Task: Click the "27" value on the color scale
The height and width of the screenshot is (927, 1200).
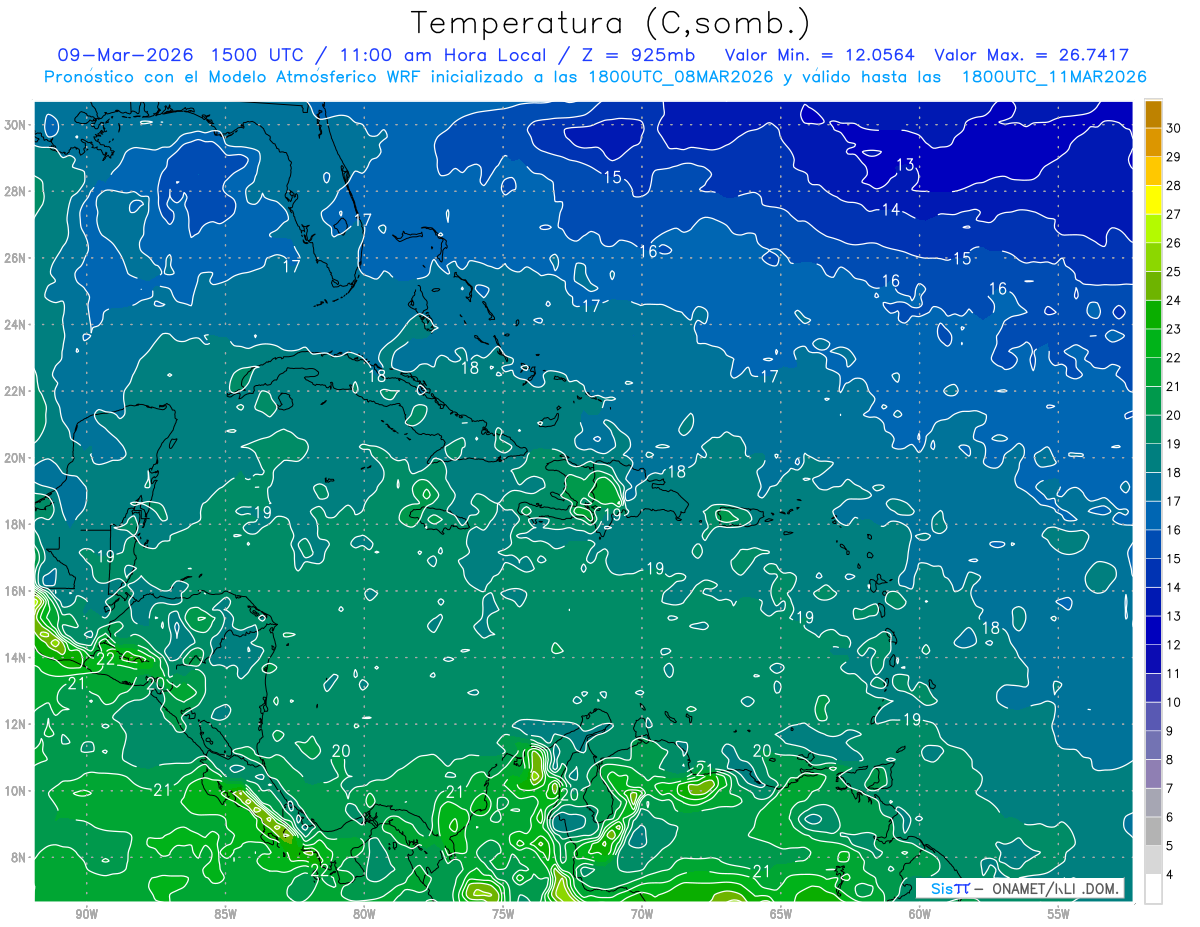Action: (x=1173, y=214)
